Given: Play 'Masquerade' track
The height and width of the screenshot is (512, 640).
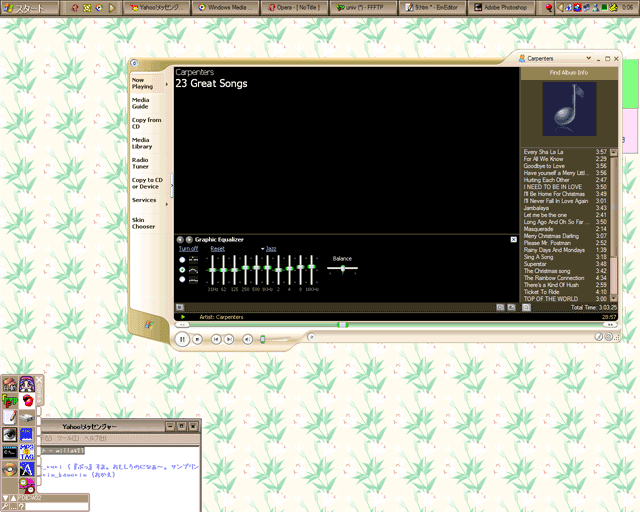Looking at the screenshot, I should (x=565, y=229).
